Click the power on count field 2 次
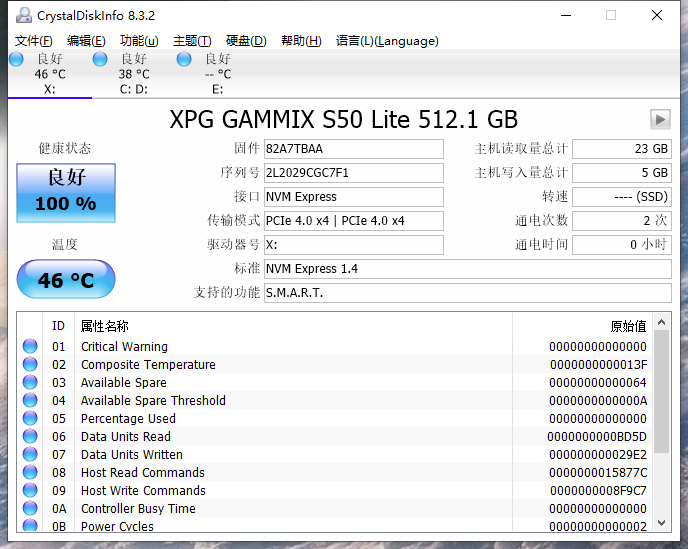The height and width of the screenshot is (549, 688). pyautogui.click(x=622, y=221)
